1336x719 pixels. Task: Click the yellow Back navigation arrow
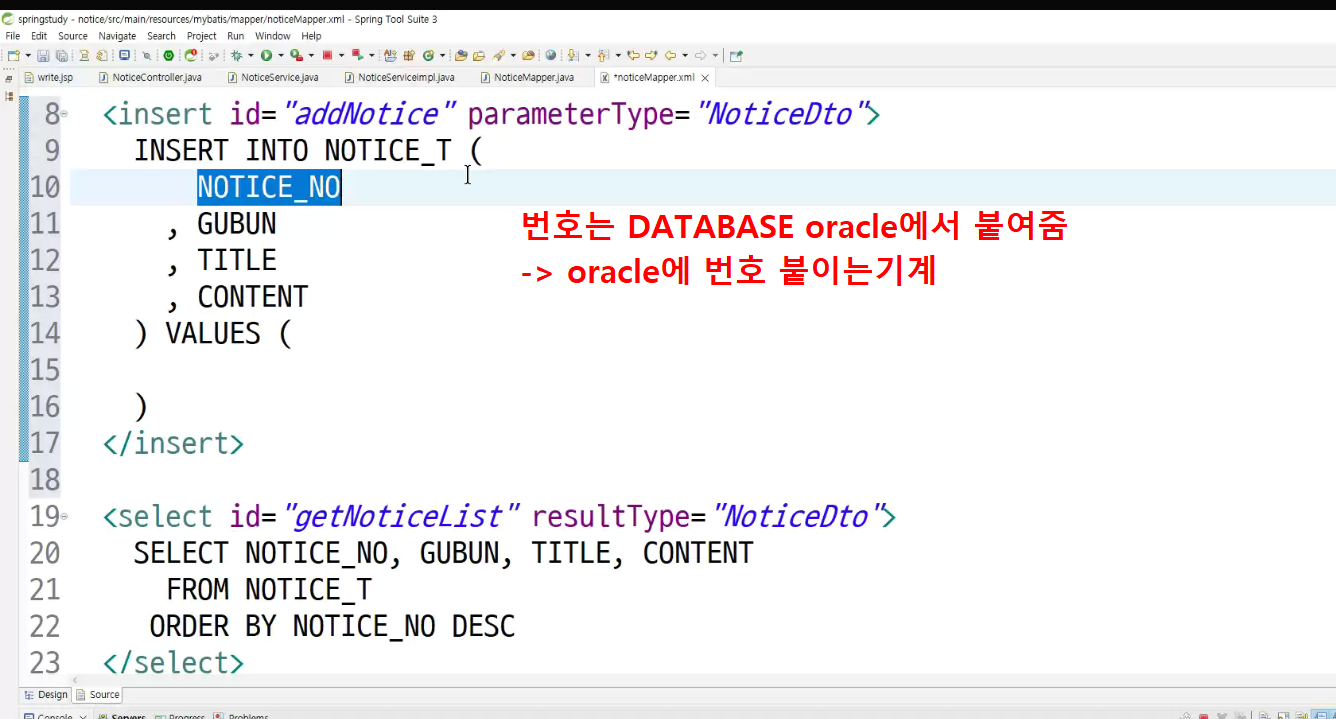[x=670, y=55]
